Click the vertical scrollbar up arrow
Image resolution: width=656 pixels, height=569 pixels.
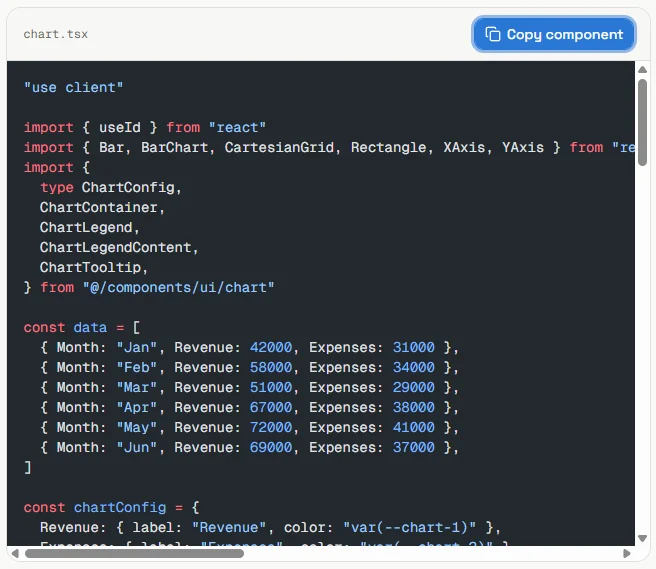643,69
